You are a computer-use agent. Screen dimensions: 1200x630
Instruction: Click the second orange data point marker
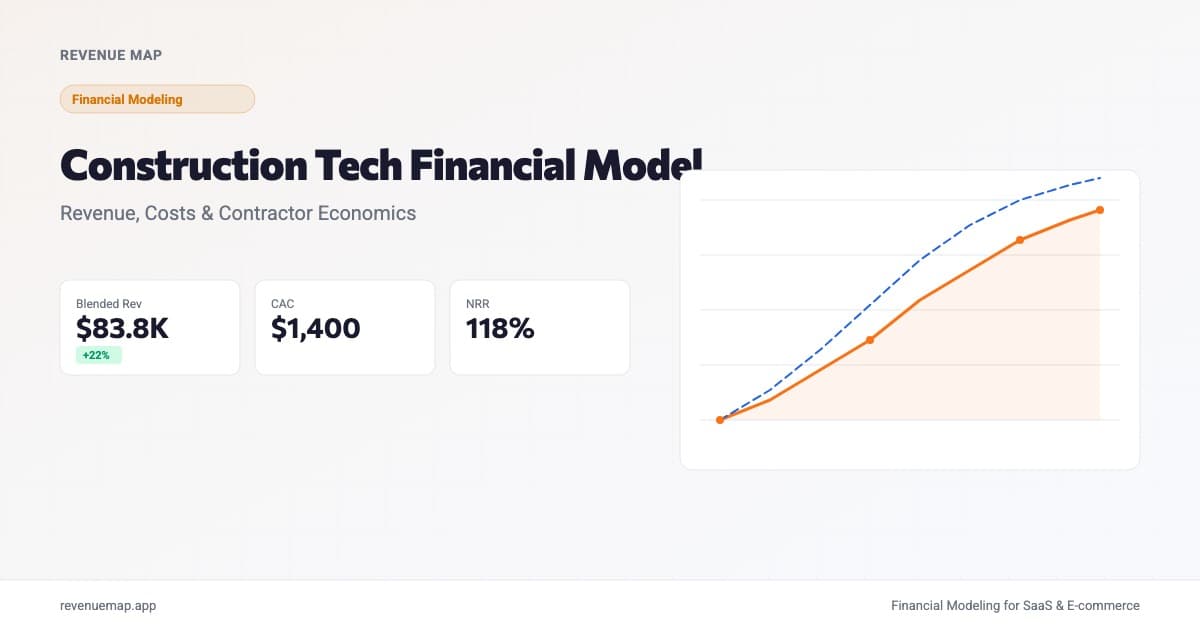(x=870, y=340)
